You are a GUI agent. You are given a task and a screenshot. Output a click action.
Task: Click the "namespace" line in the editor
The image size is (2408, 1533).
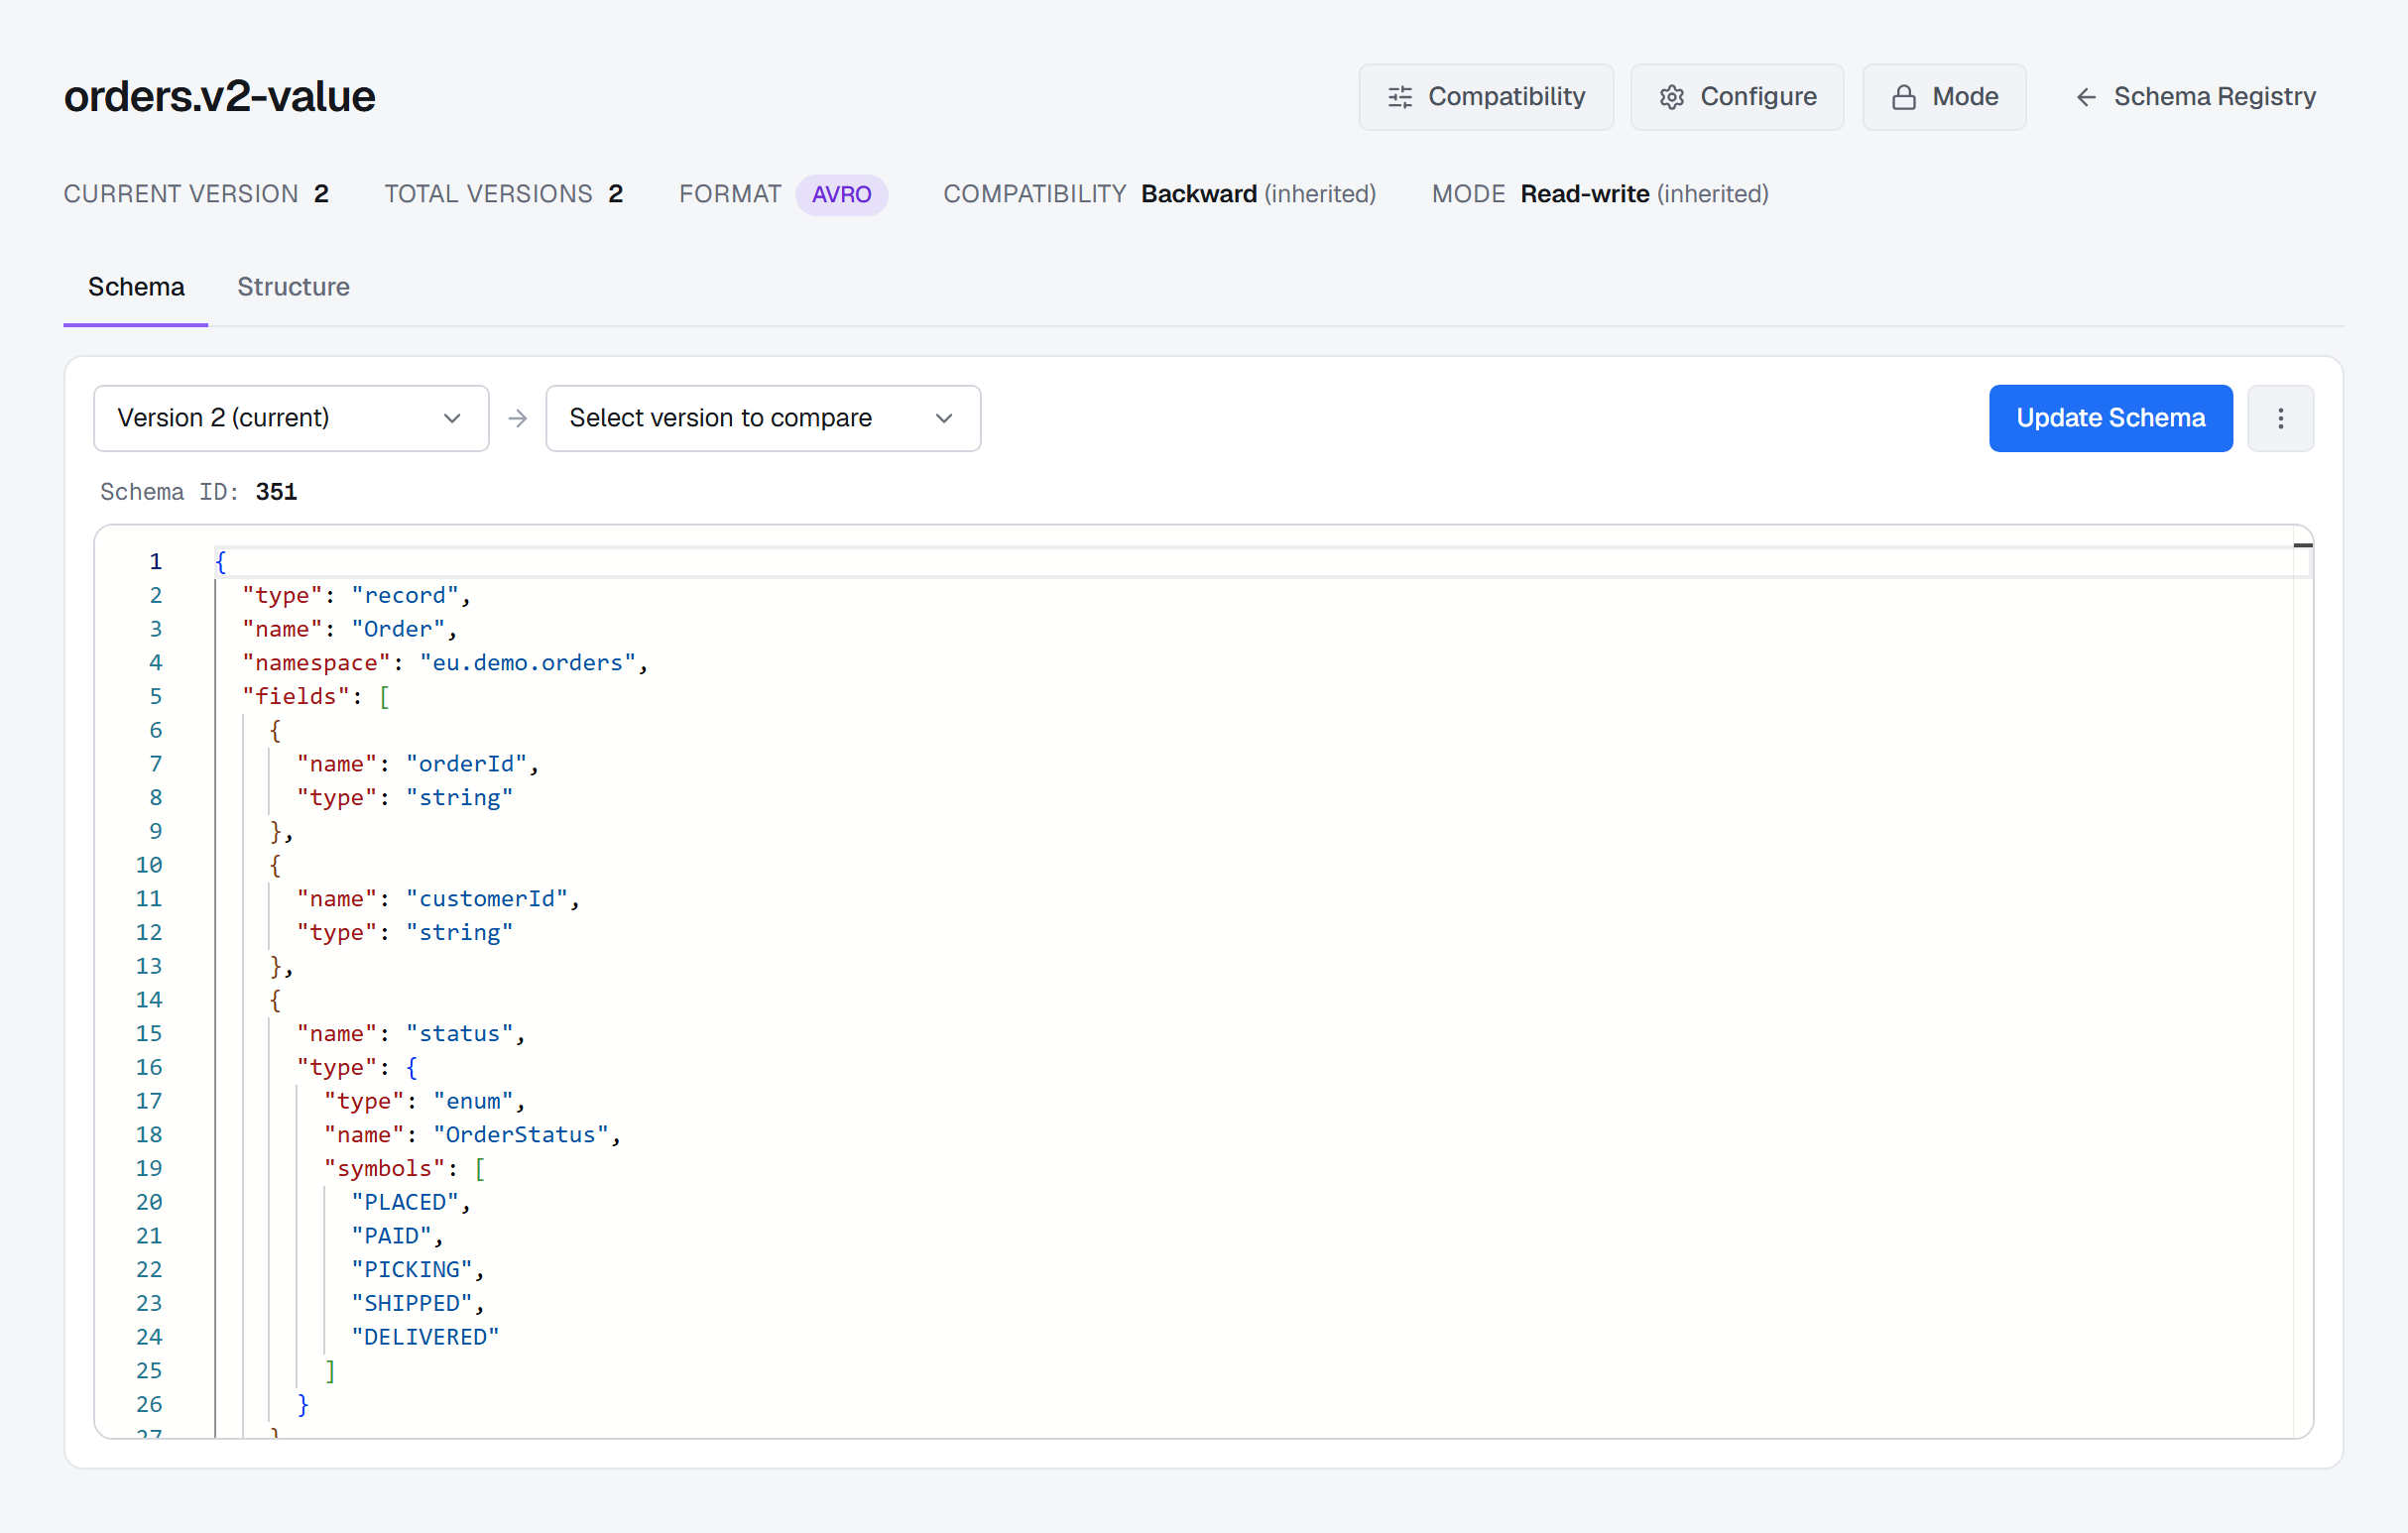(x=445, y=663)
